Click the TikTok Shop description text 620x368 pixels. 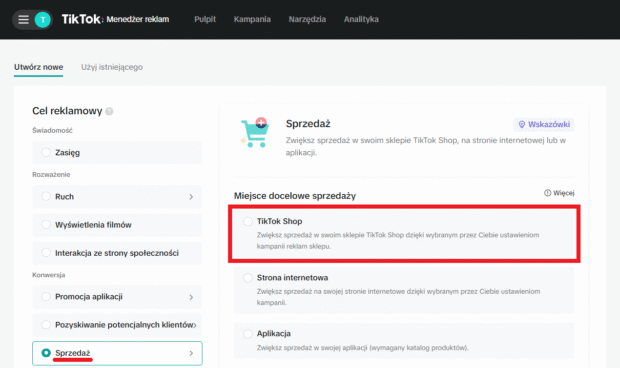click(398, 240)
